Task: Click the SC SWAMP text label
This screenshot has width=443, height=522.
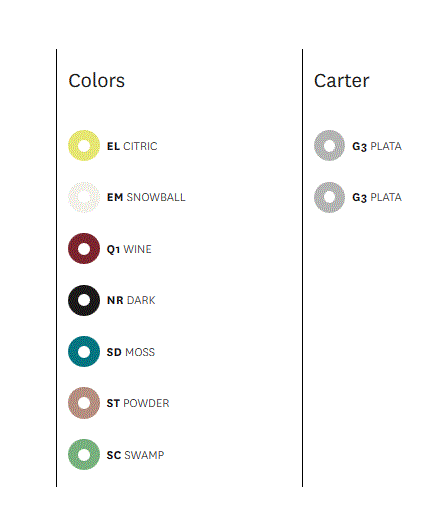Action: 135,455
